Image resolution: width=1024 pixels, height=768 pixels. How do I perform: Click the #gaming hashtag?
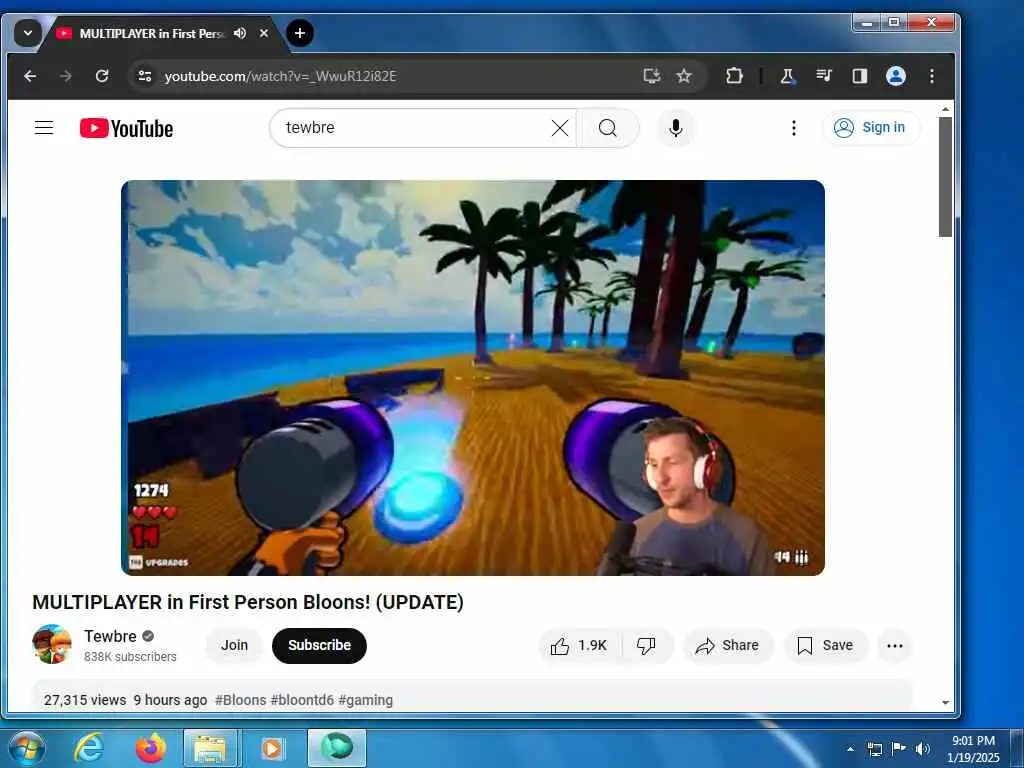(x=366, y=700)
